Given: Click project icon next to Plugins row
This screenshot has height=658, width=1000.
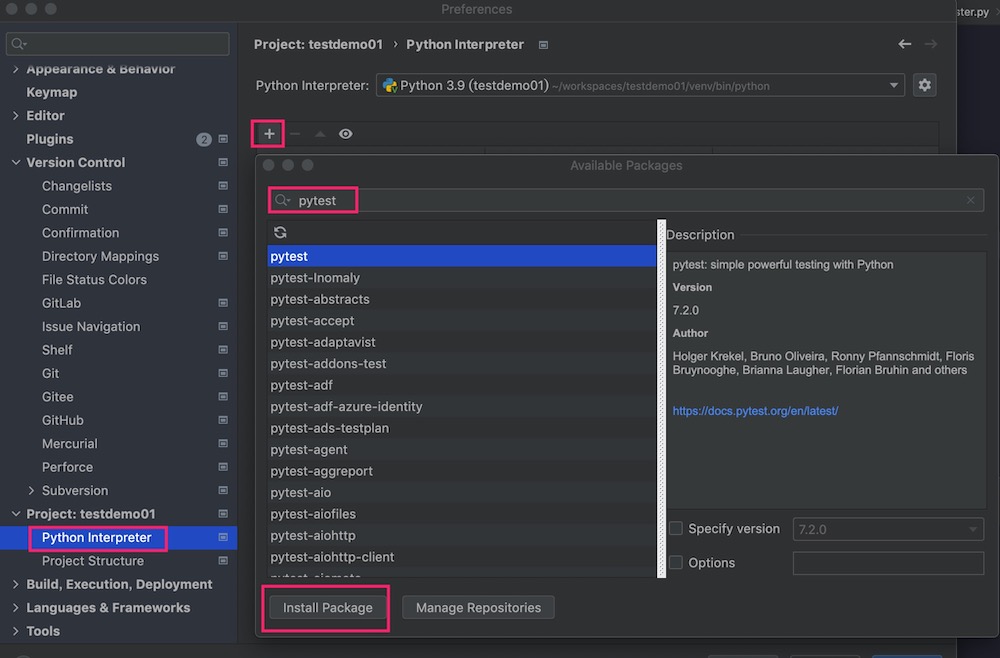Looking at the screenshot, I should point(223,139).
